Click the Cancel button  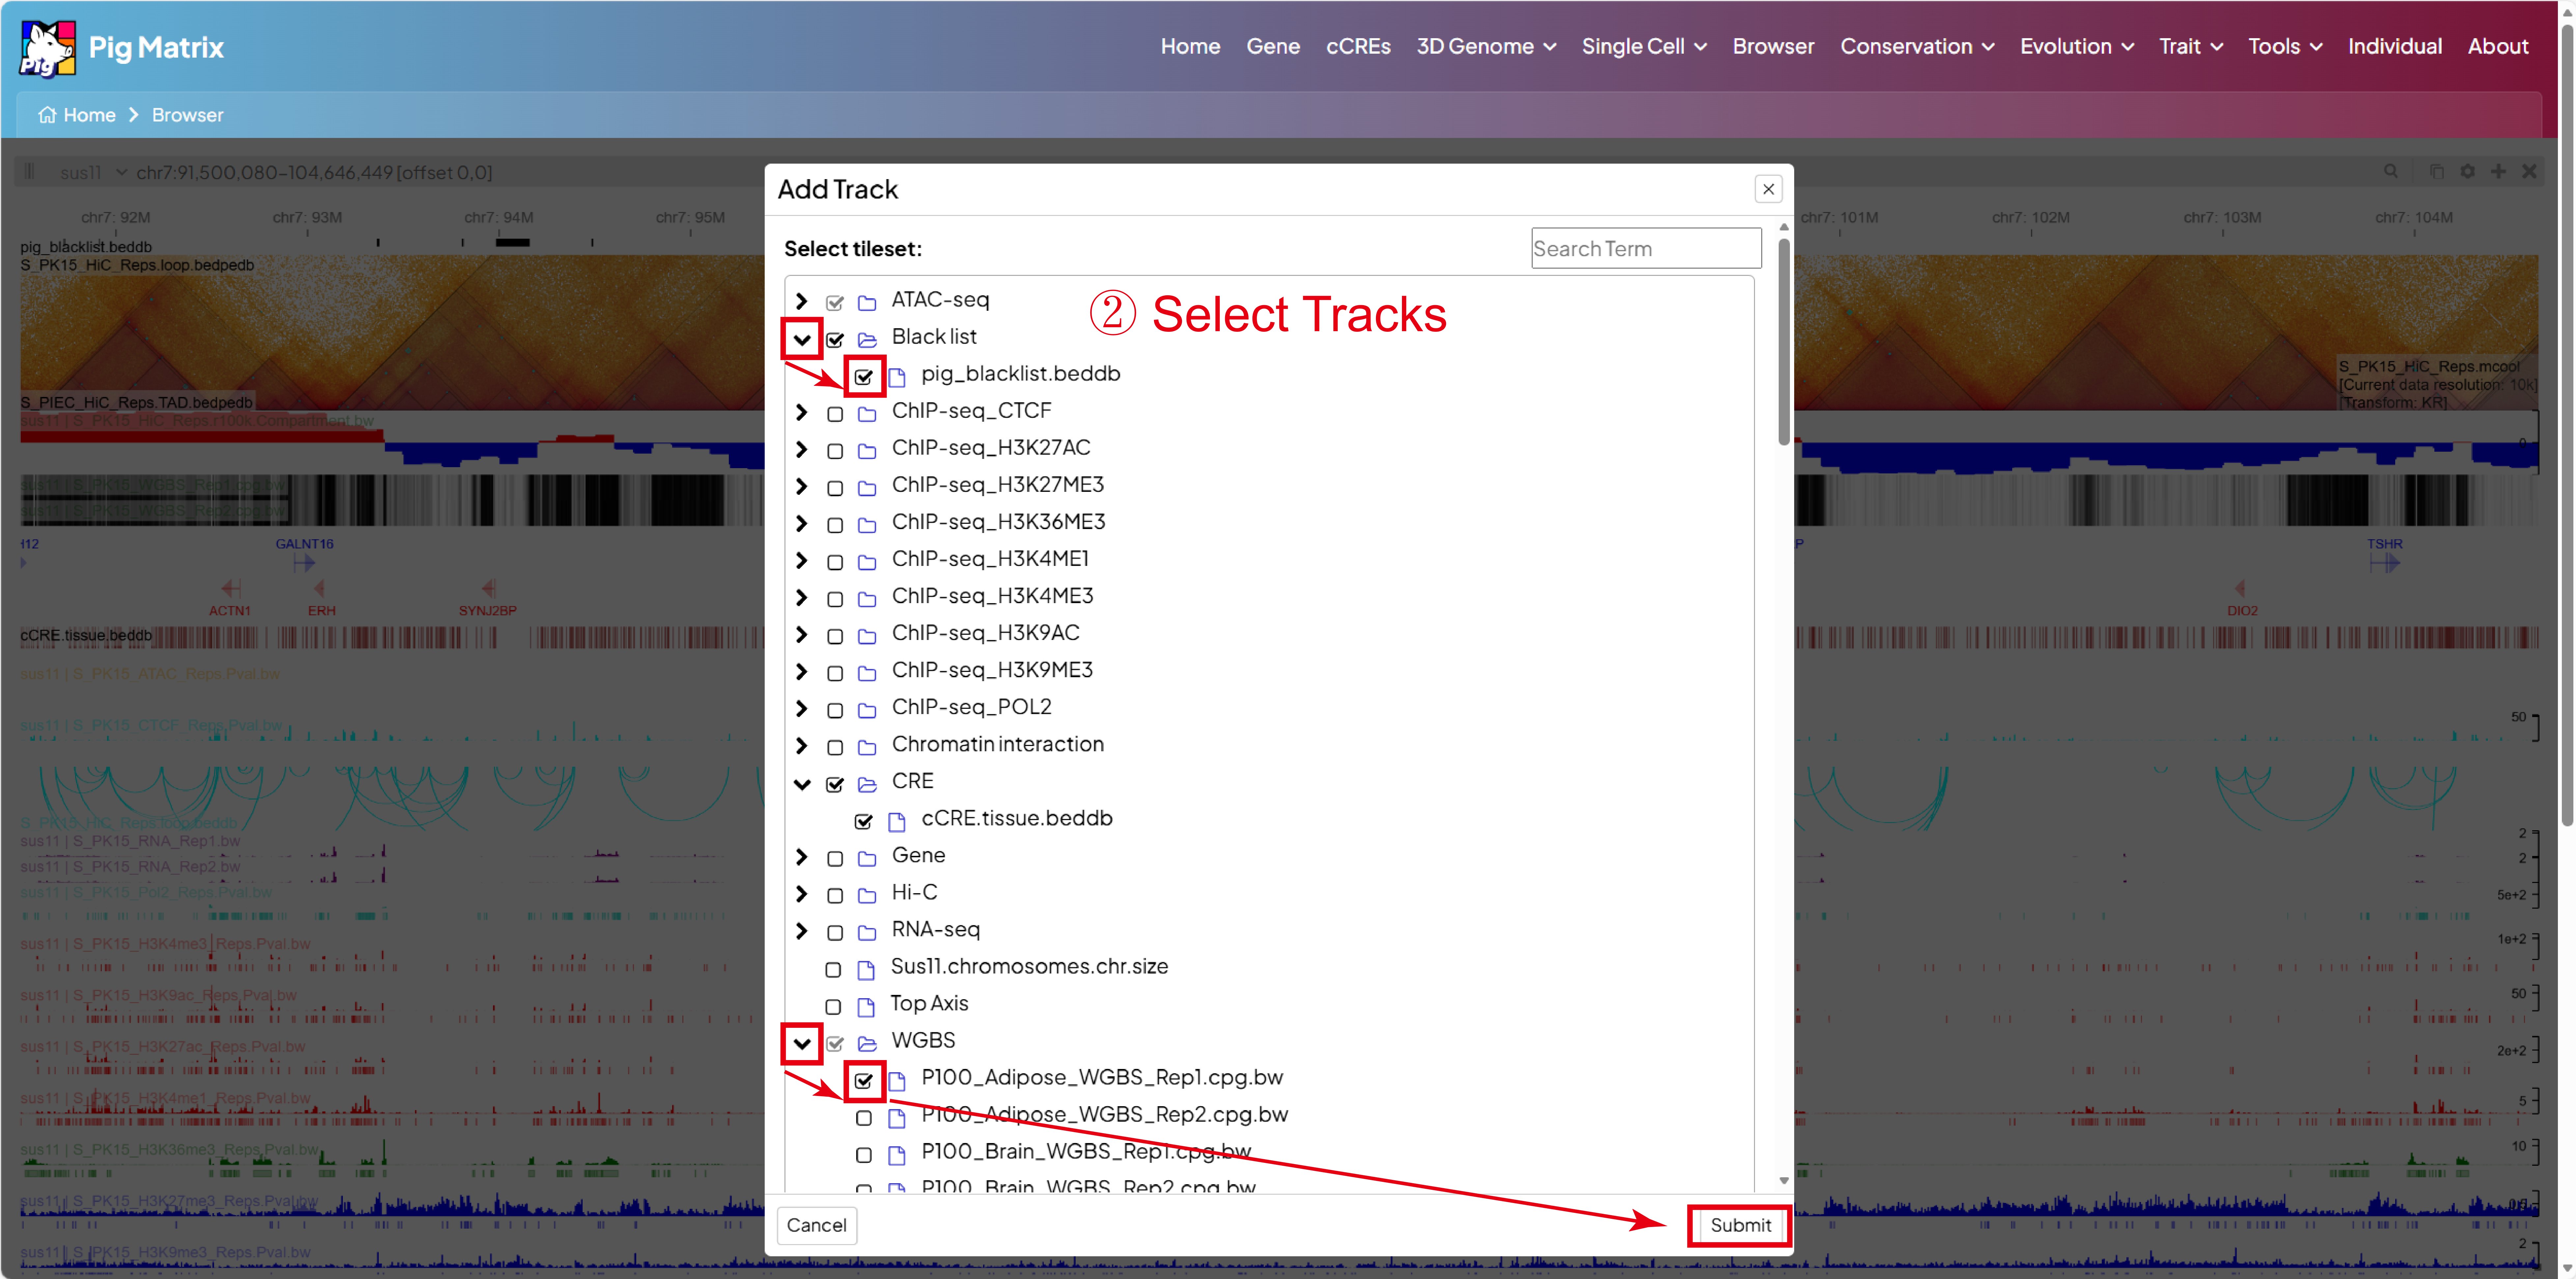pyautogui.click(x=817, y=1225)
